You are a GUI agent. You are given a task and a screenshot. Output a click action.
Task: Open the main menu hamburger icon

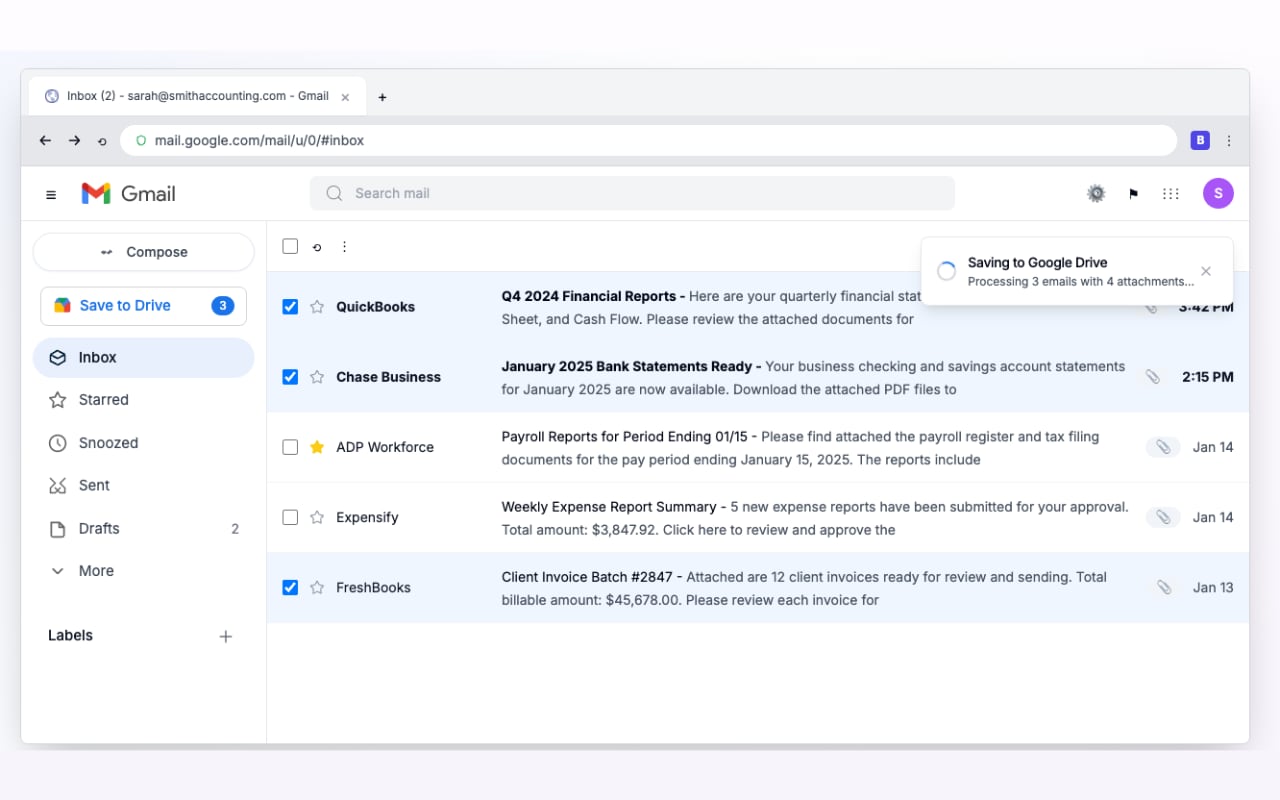tap(51, 194)
